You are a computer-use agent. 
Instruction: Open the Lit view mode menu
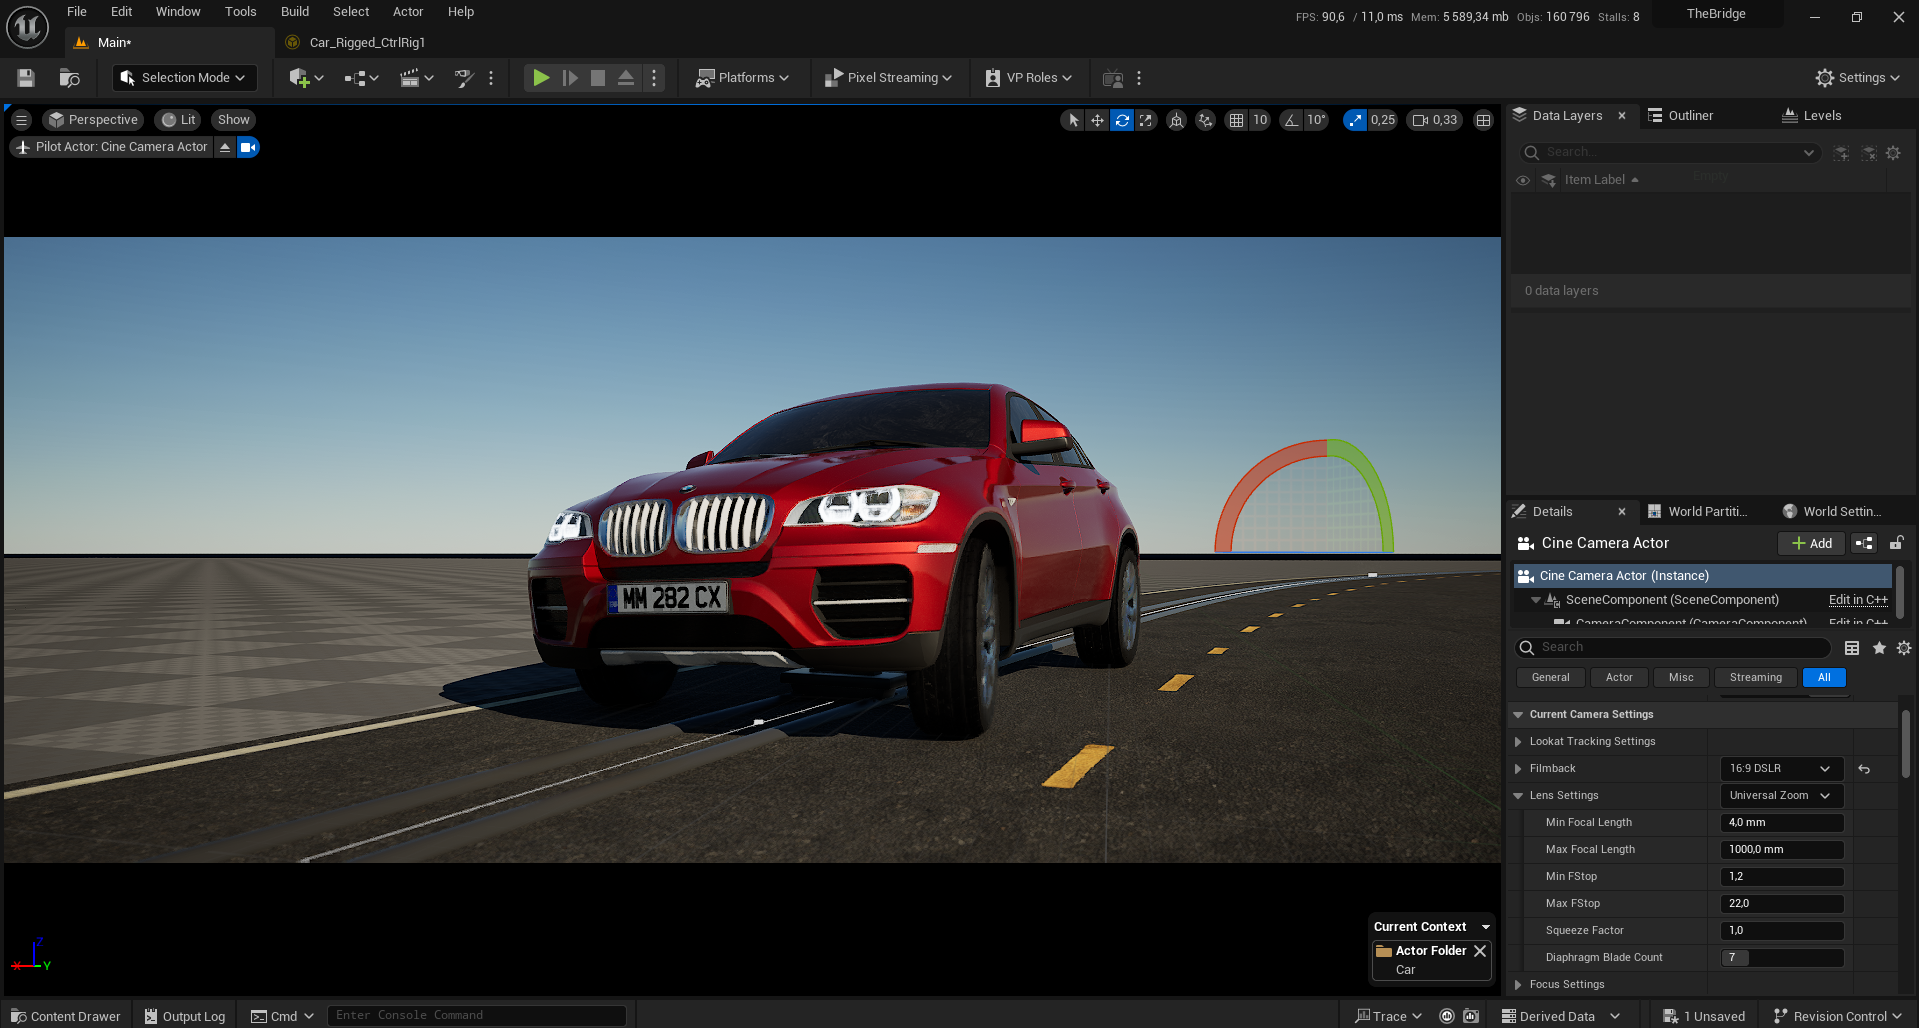click(179, 120)
